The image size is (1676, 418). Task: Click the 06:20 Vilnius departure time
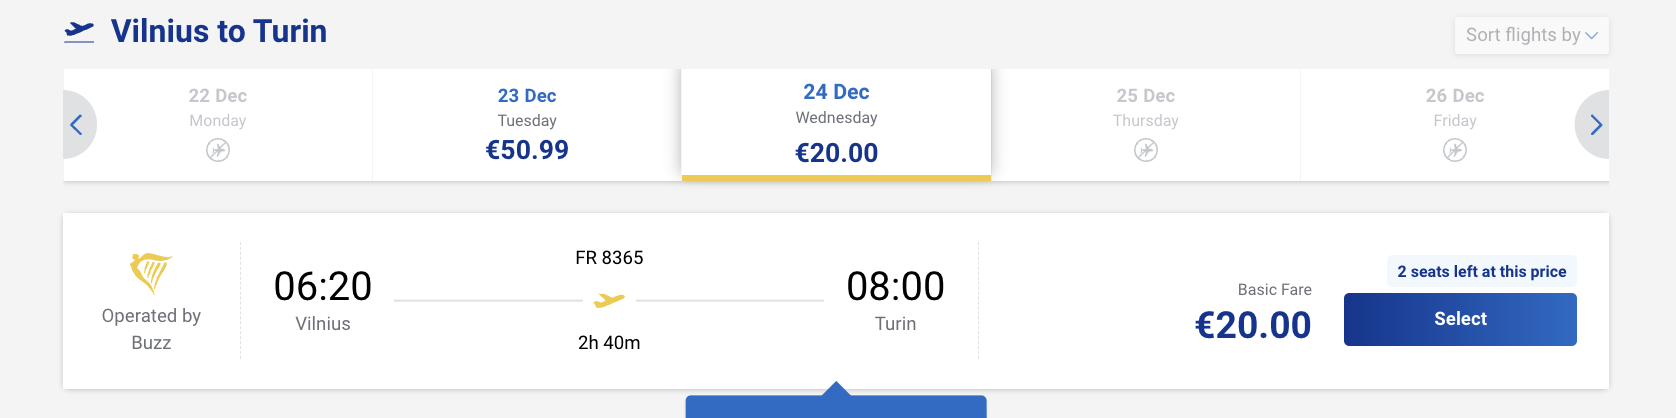tap(323, 287)
